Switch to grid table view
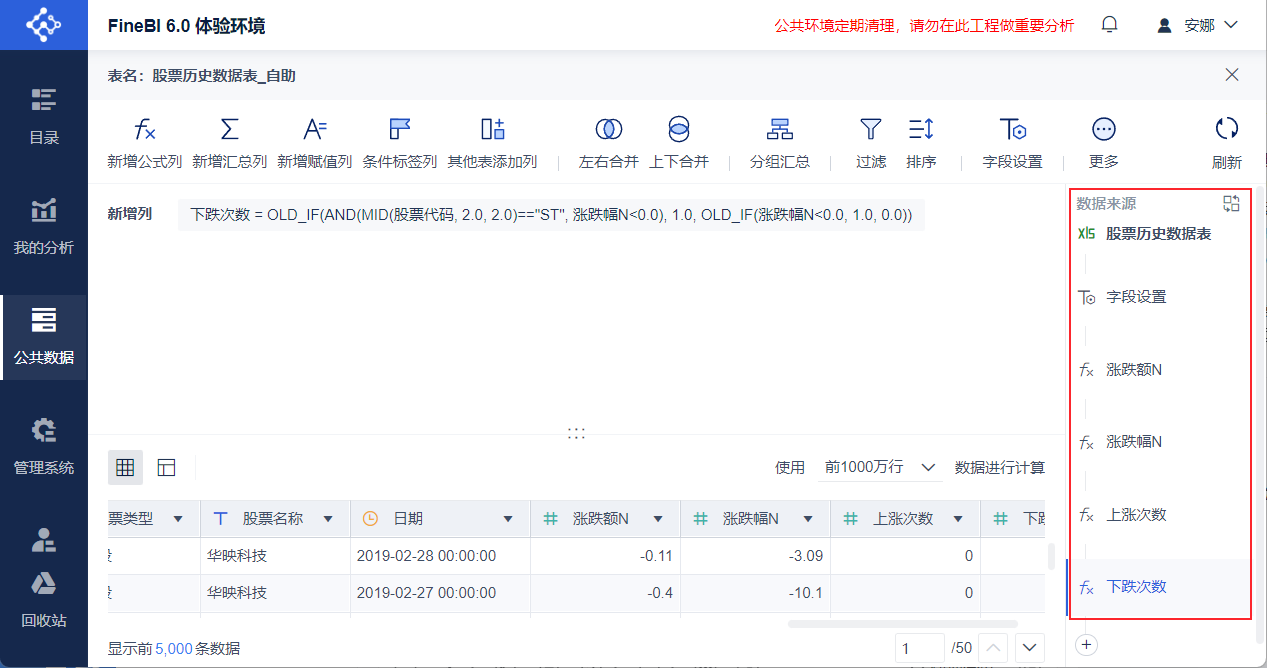Viewport: 1267px width, 668px height. [125, 467]
